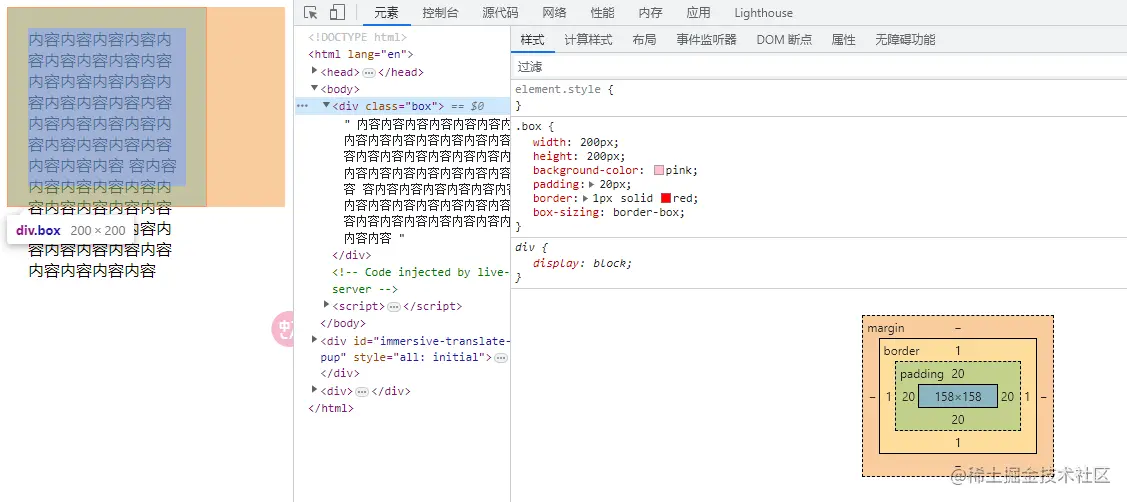Collapse the div class box node

coord(326,105)
